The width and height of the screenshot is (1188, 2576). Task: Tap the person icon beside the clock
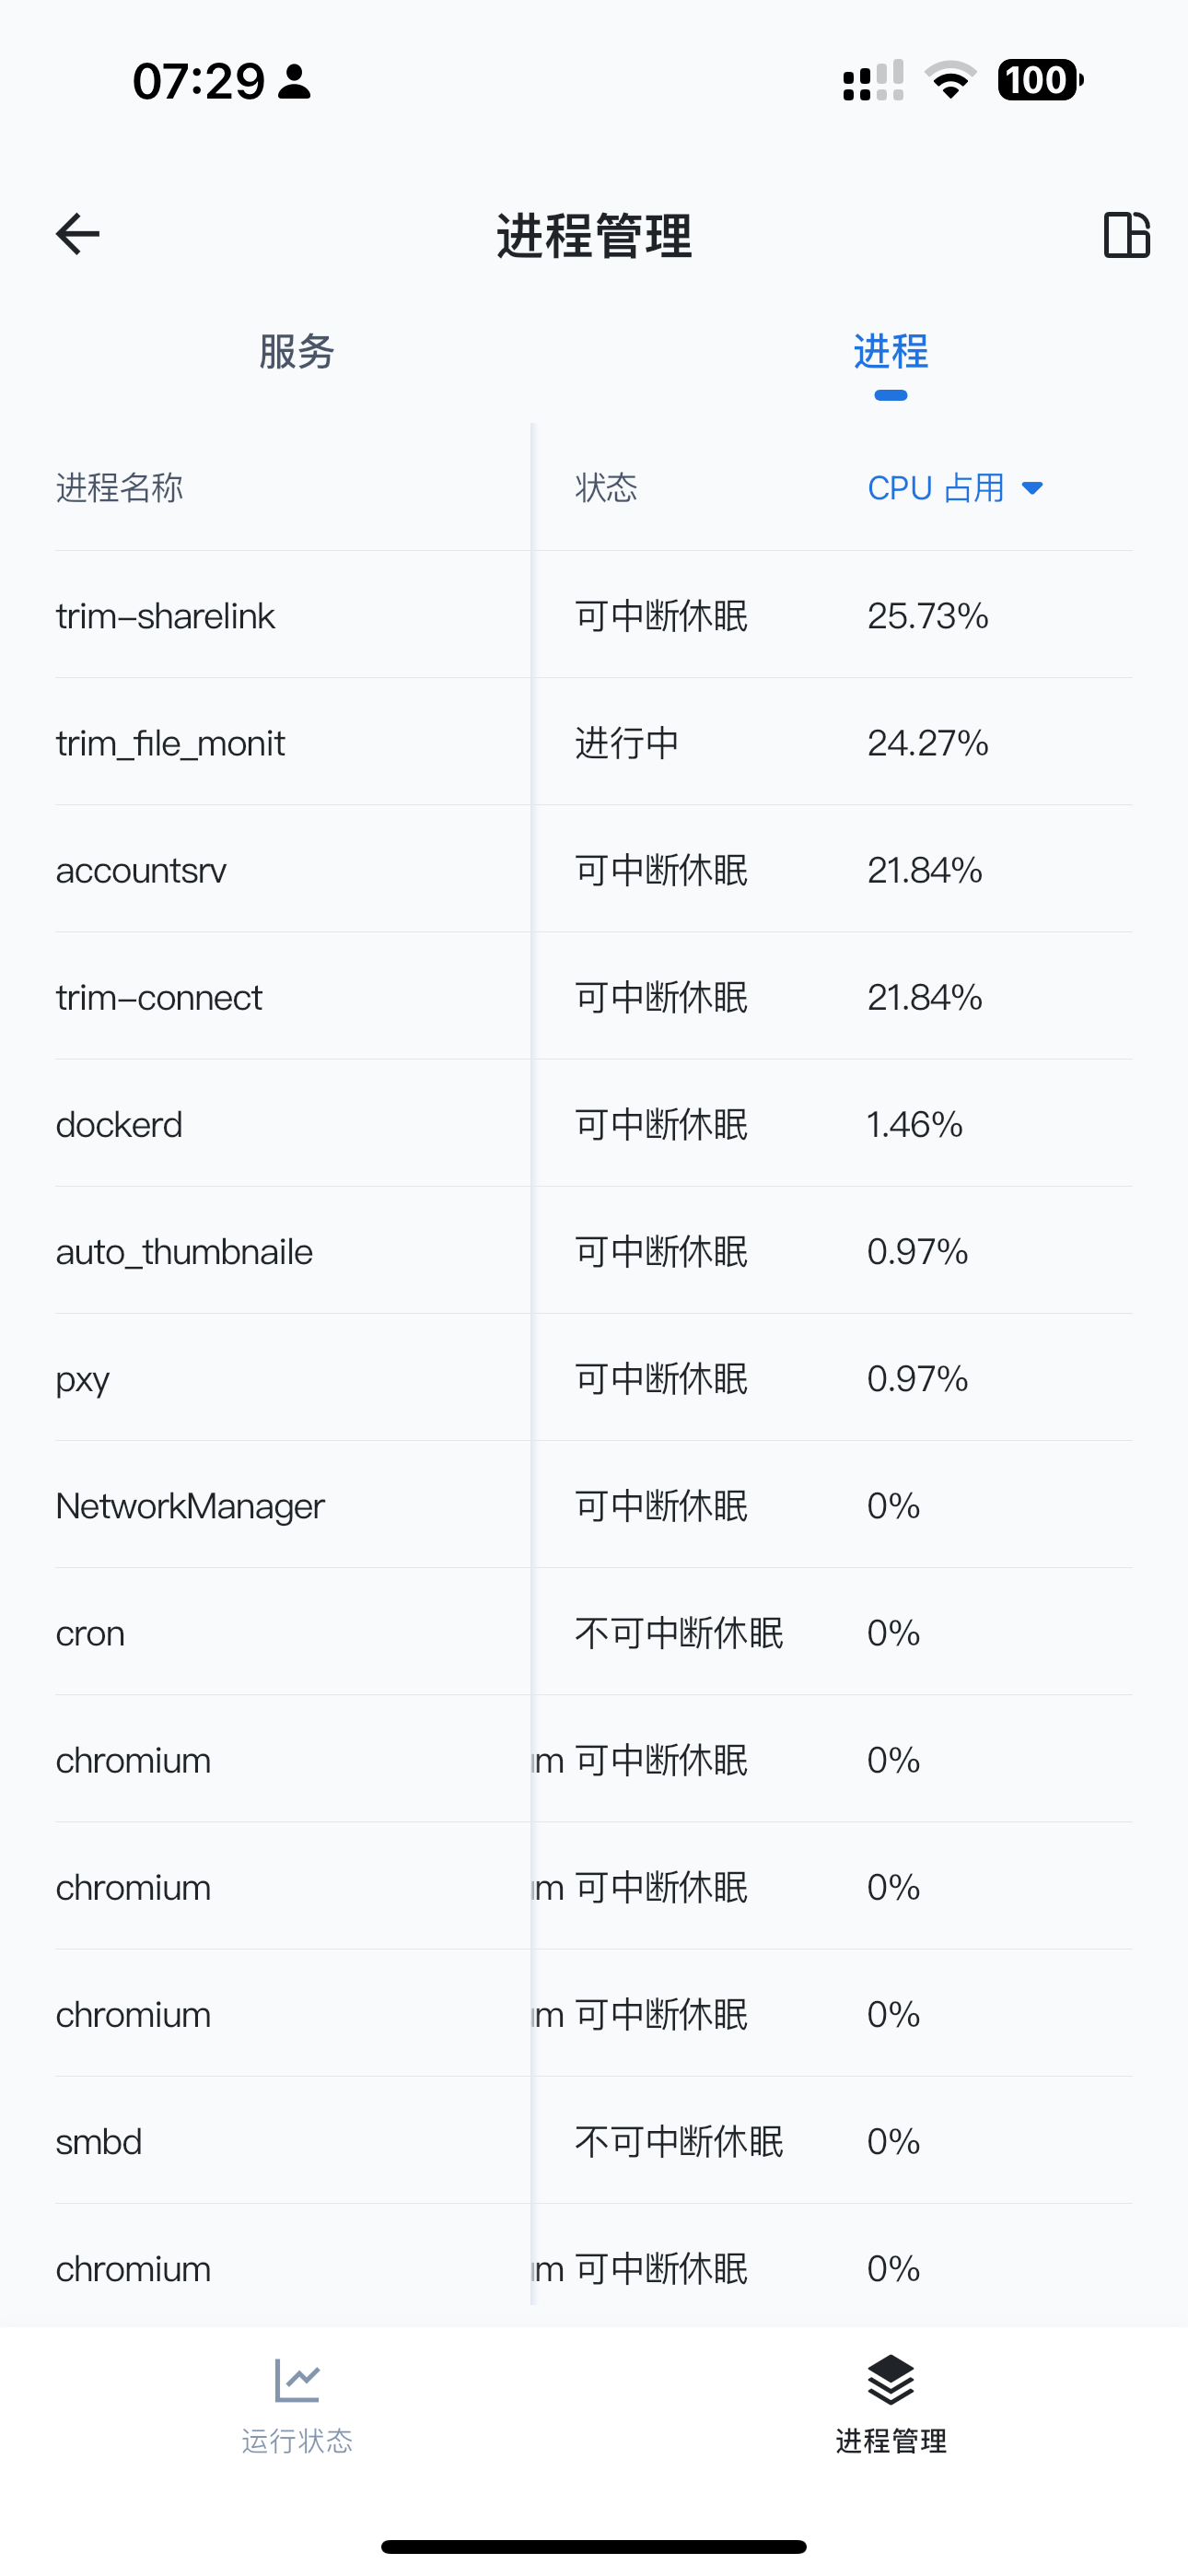294,81
